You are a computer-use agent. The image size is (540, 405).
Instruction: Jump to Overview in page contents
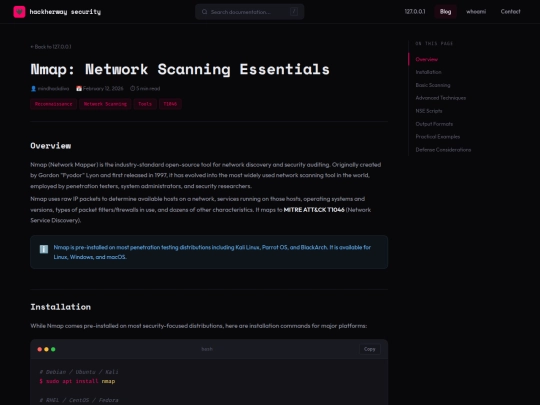click(427, 59)
